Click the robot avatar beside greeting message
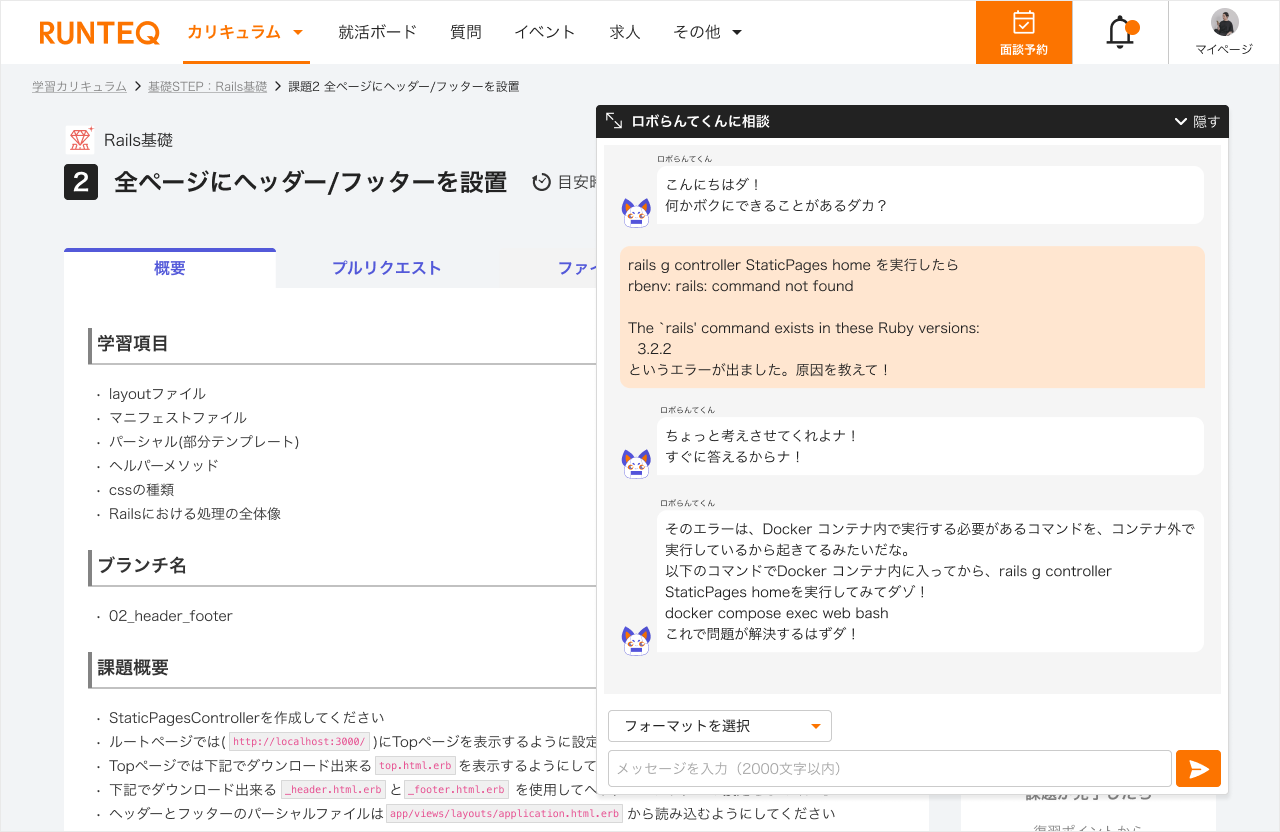The height and width of the screenshot is (832, 1280). 636,211
